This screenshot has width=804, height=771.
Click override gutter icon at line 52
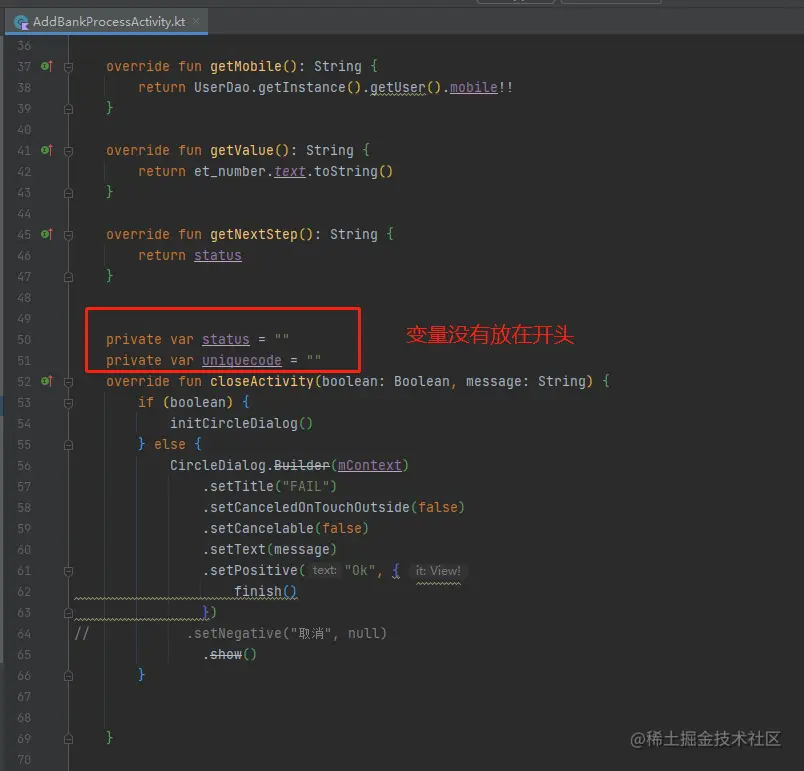[x=47, y=381]
